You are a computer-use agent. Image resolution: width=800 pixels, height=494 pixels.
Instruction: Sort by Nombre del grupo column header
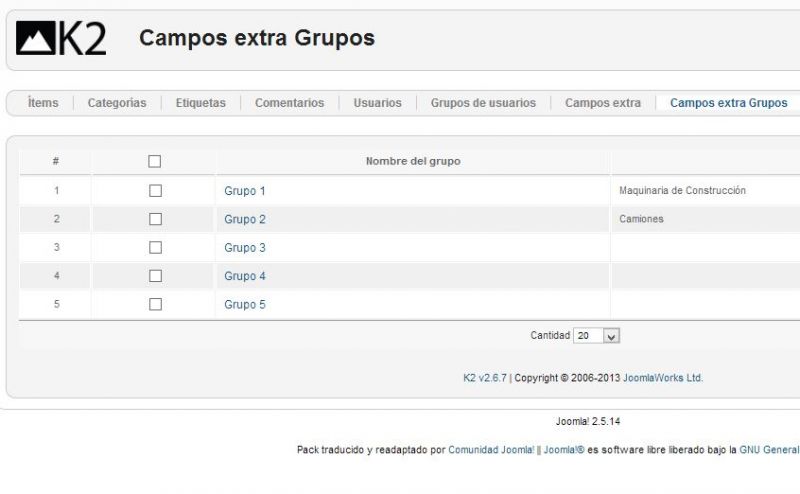click(x=413, y=161)
